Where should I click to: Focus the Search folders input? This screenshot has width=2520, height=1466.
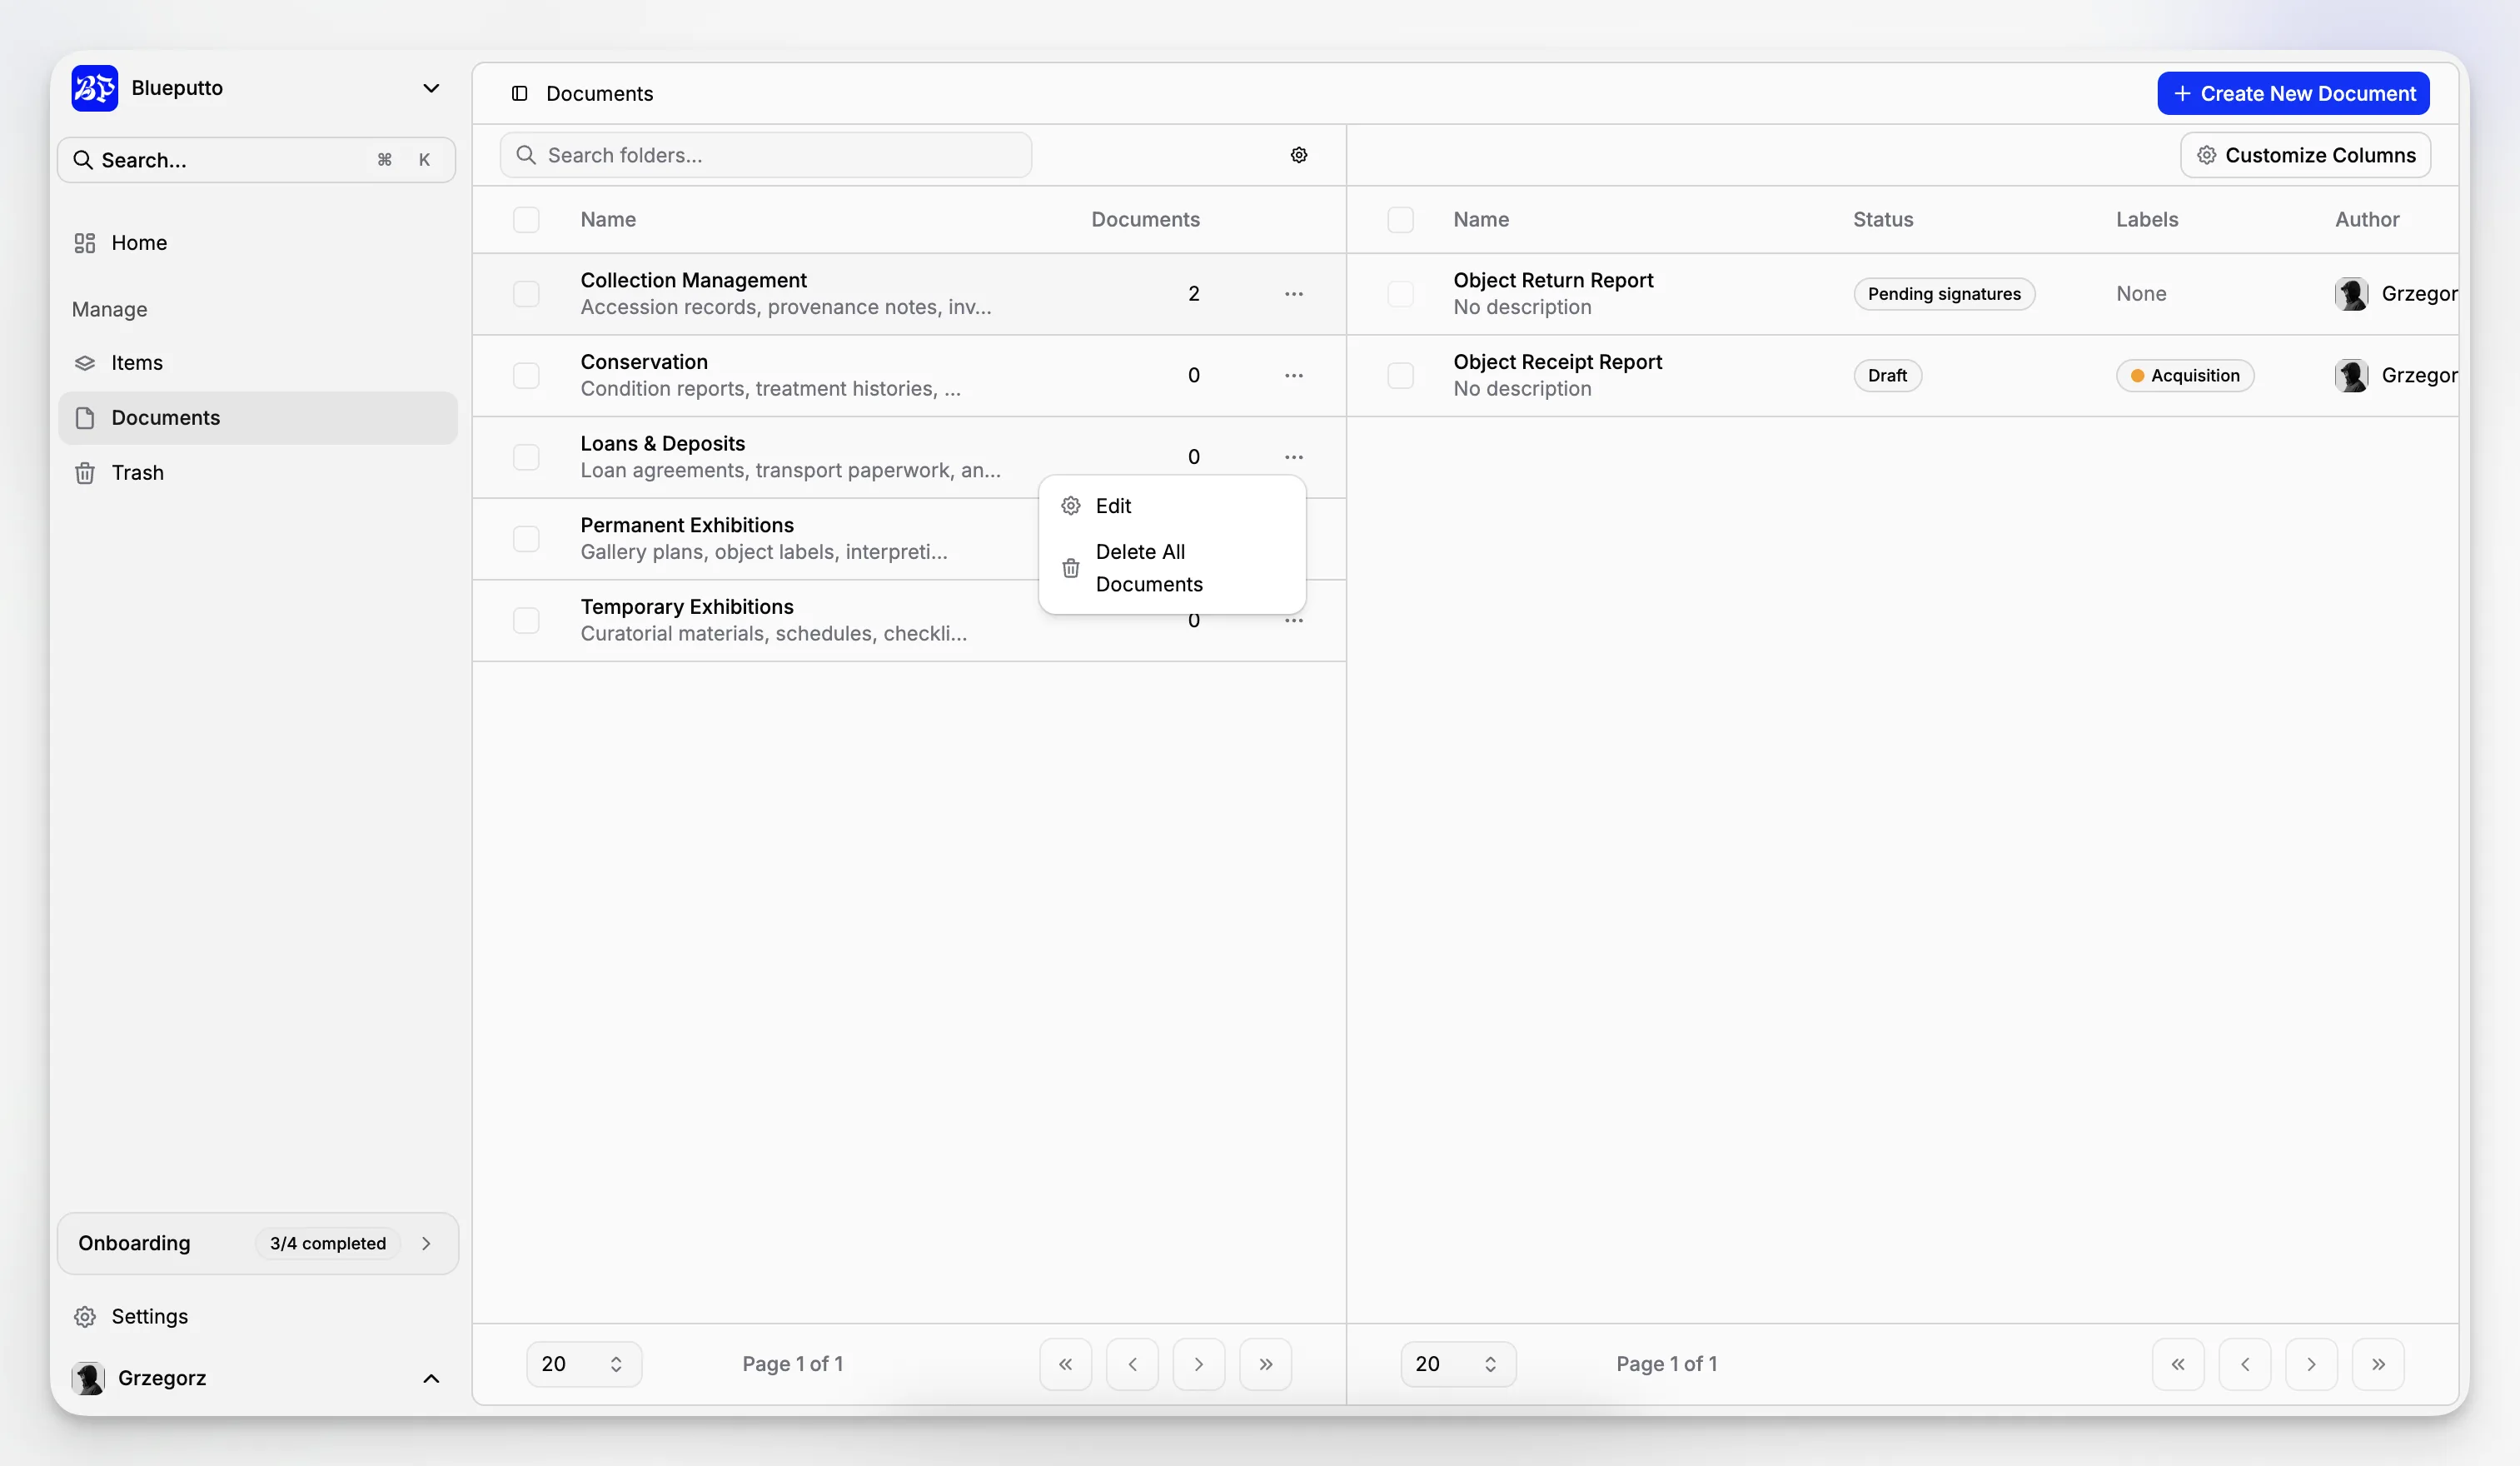pyautogui.click(x=766, y=155)
